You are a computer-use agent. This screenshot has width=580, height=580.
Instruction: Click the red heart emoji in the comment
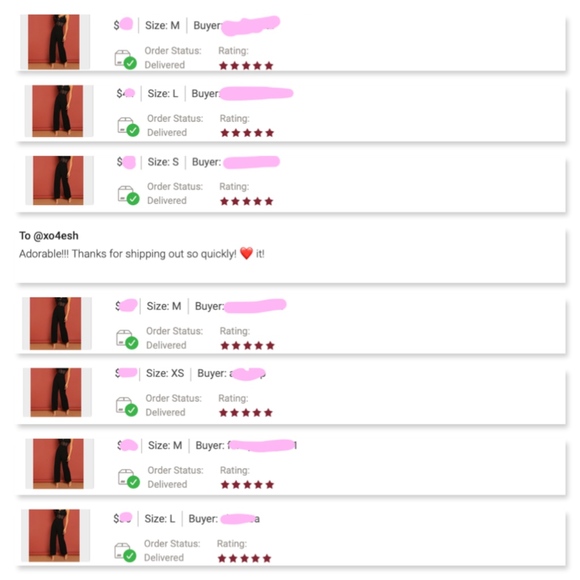coord(246,253)
